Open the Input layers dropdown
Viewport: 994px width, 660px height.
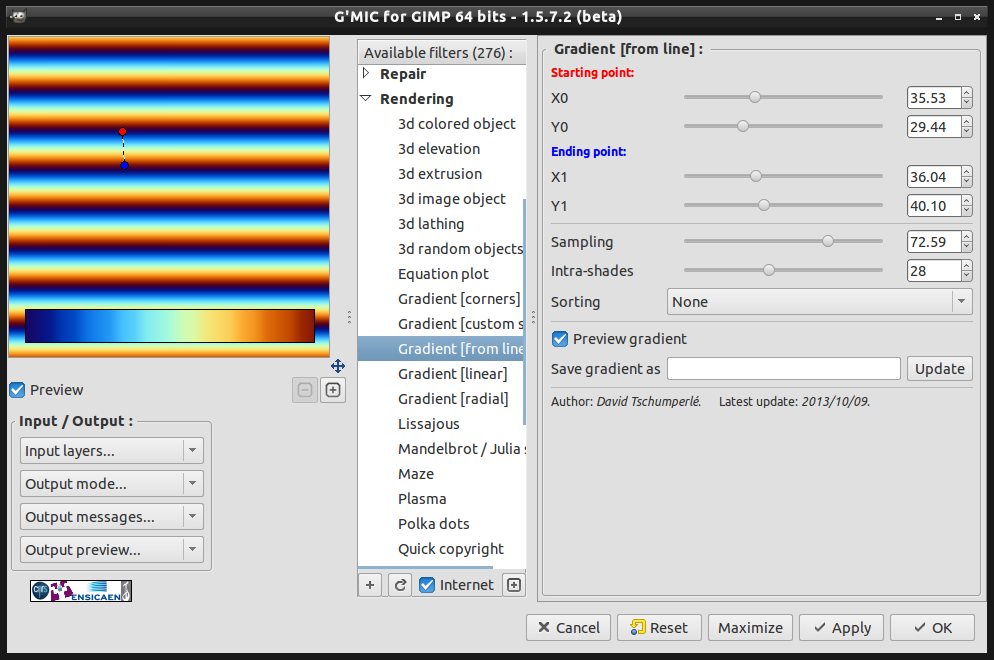112,451
